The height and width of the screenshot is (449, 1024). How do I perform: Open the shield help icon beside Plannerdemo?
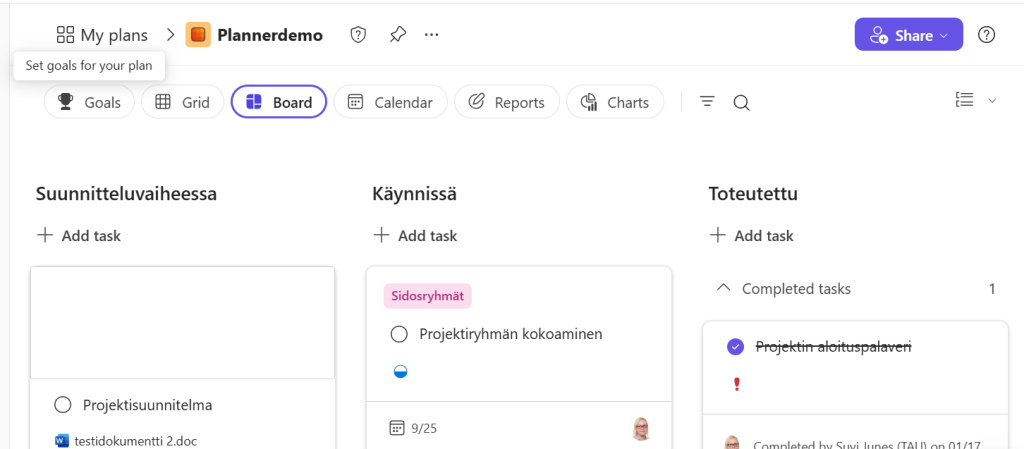[x=358, y=35]
